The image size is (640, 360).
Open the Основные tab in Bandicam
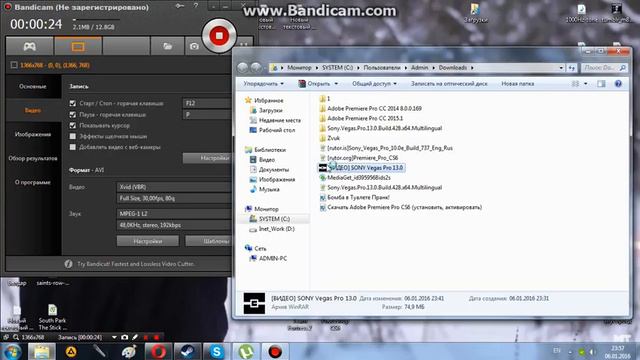(x=33, y=87)
